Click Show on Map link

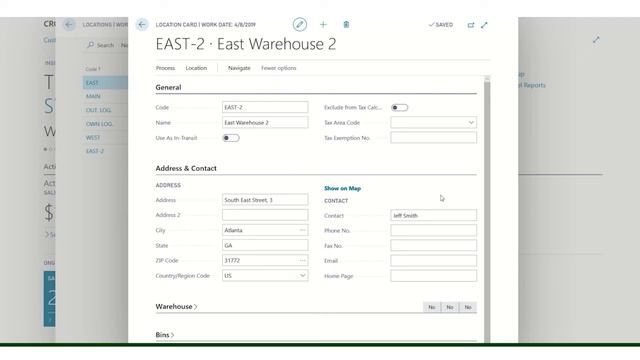click(342, 188)
